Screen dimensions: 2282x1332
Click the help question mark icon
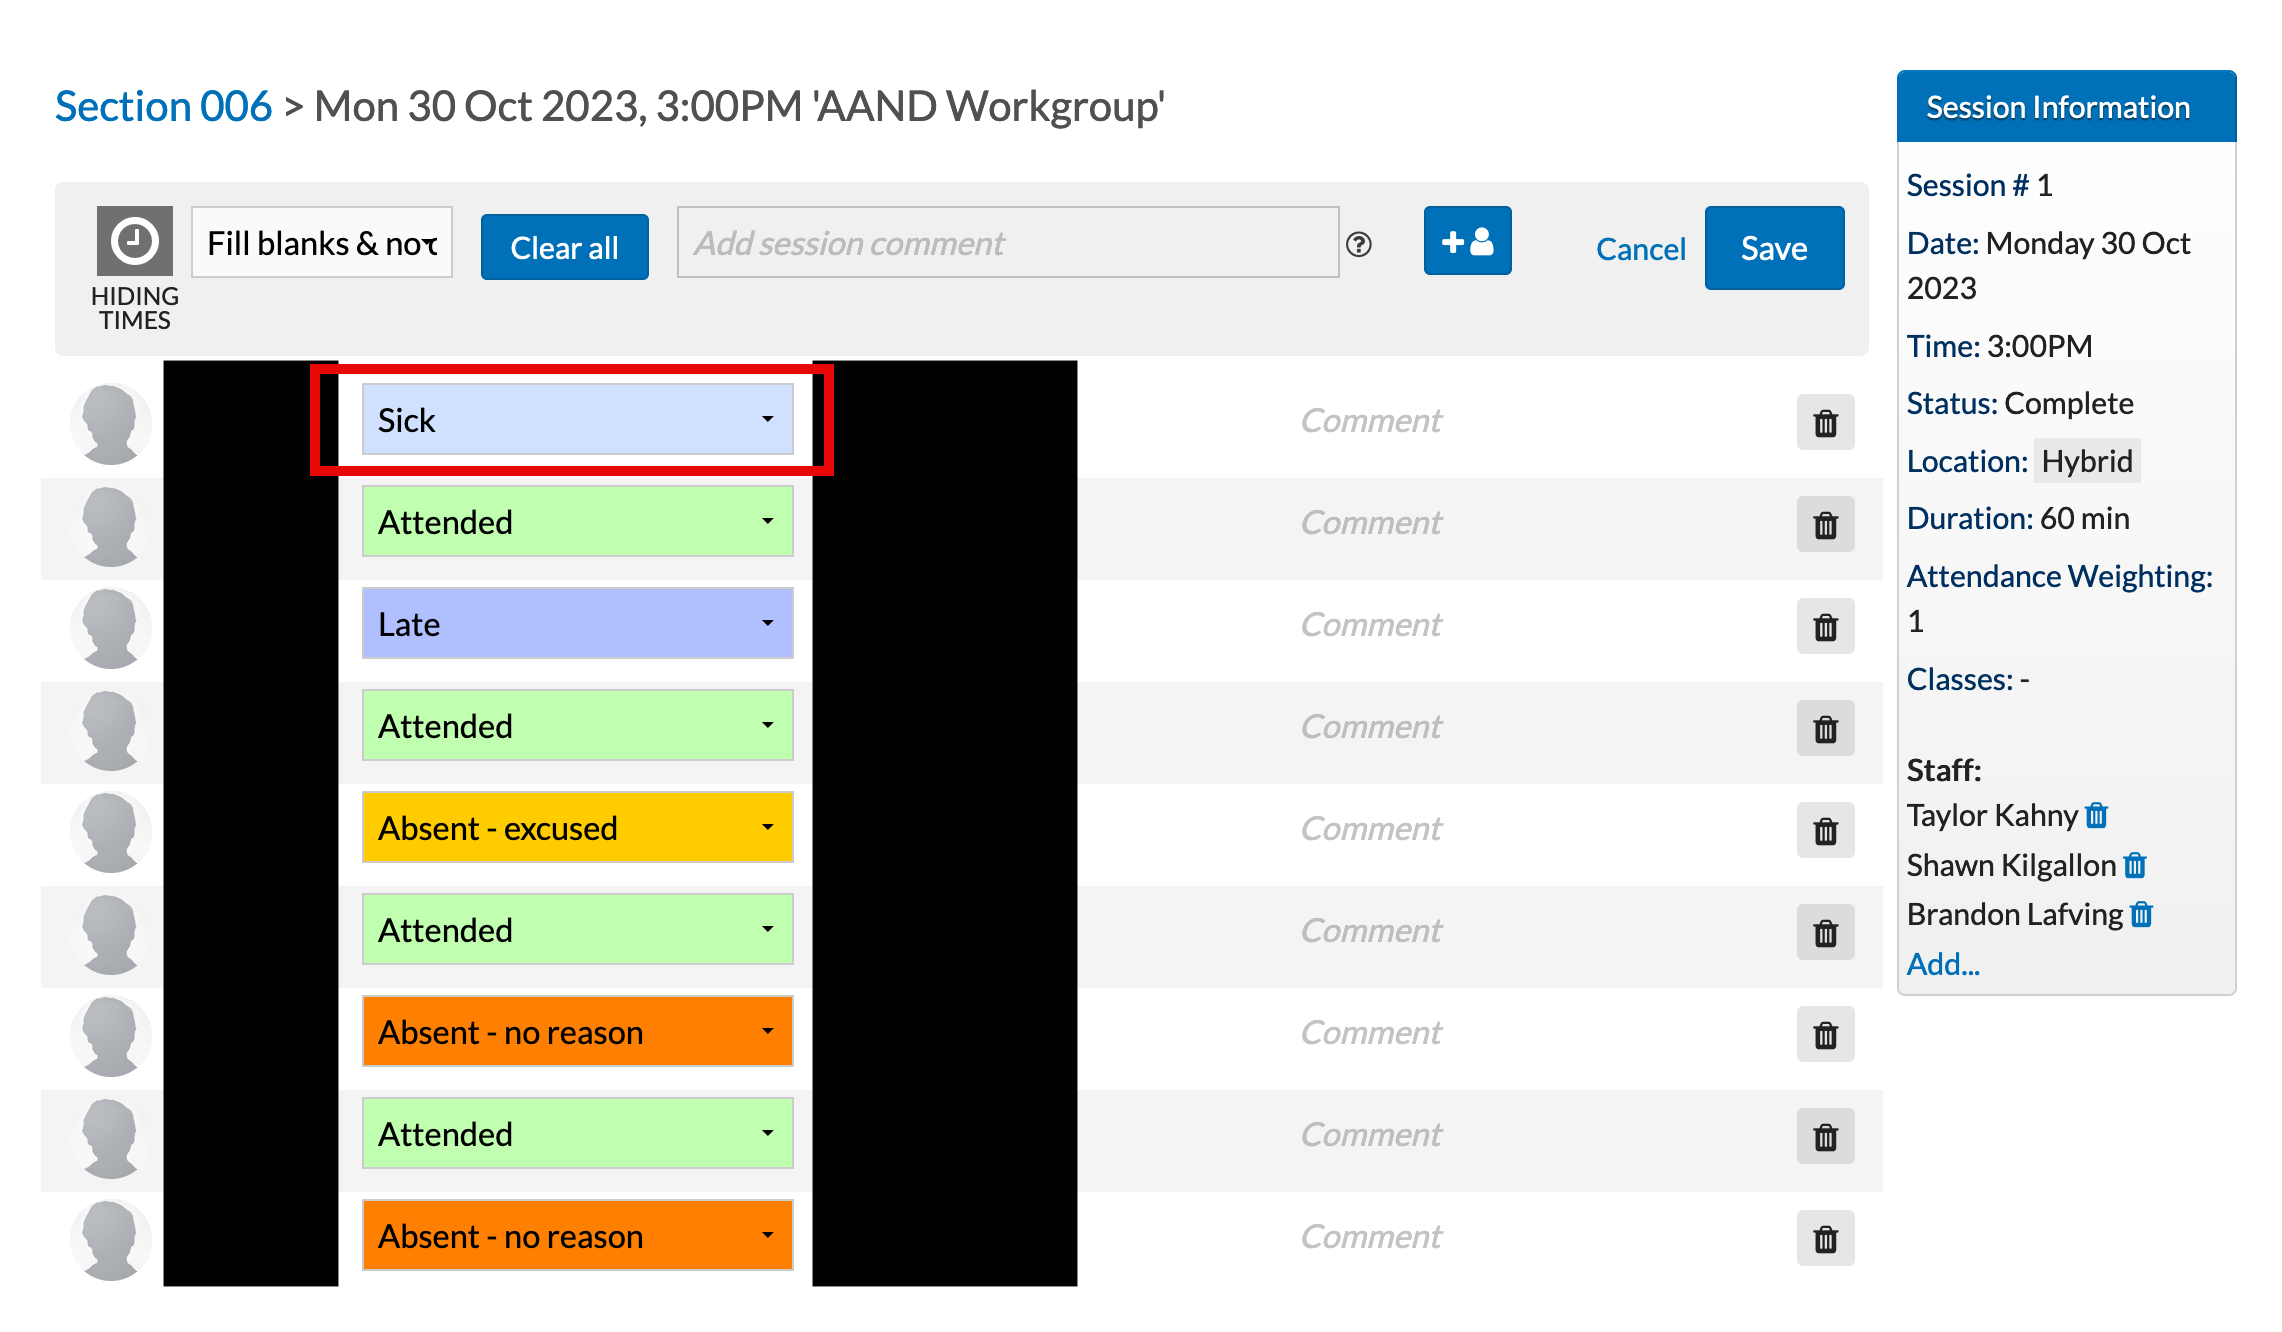pyautogui.click(x=1358, y=244)
